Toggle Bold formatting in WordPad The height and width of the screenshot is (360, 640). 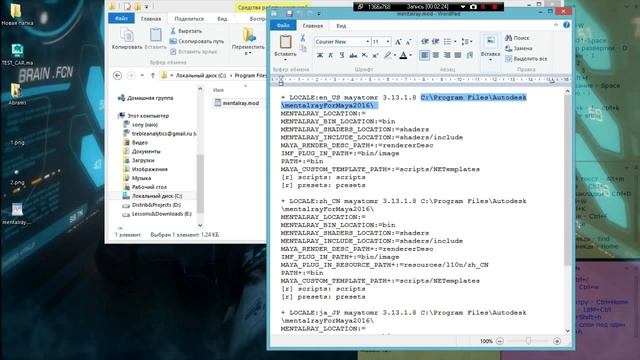[320, 55]
